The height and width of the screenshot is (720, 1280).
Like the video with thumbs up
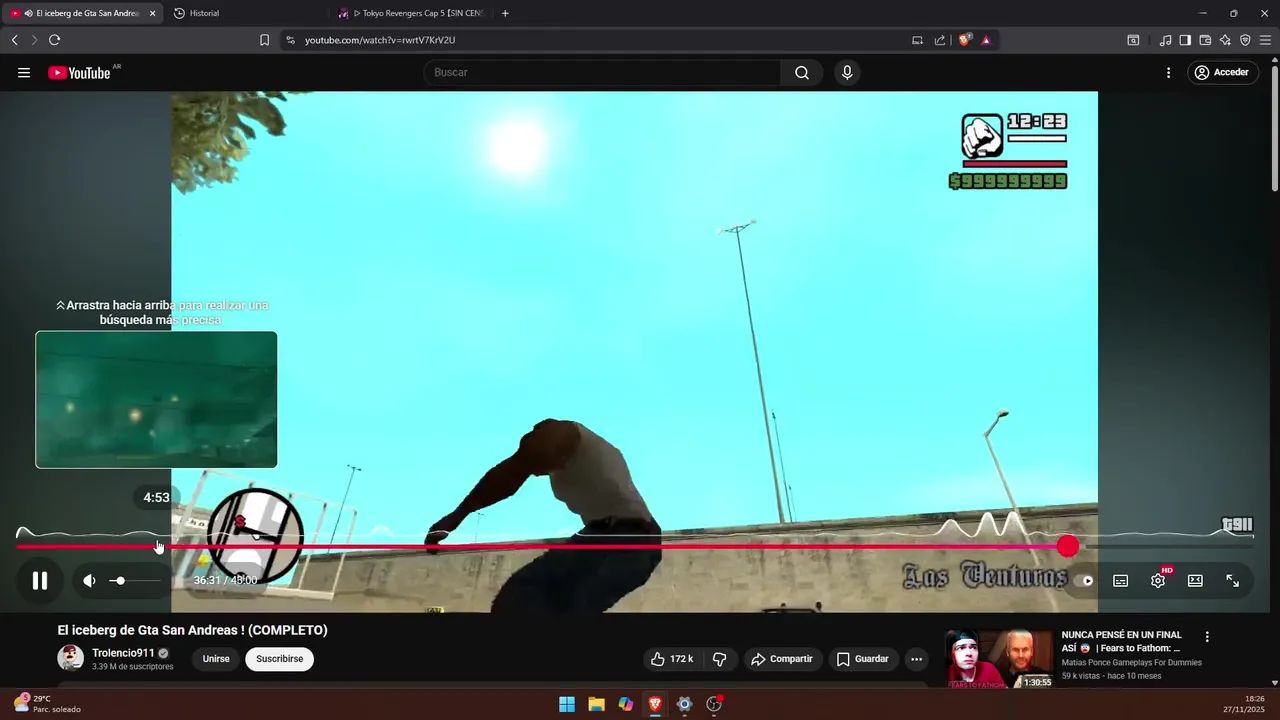tap(672, 659)
